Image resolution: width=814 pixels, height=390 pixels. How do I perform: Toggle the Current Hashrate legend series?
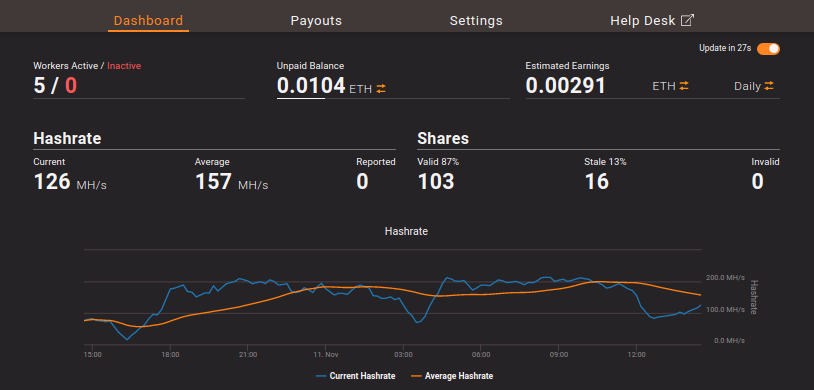coord(355,376)
